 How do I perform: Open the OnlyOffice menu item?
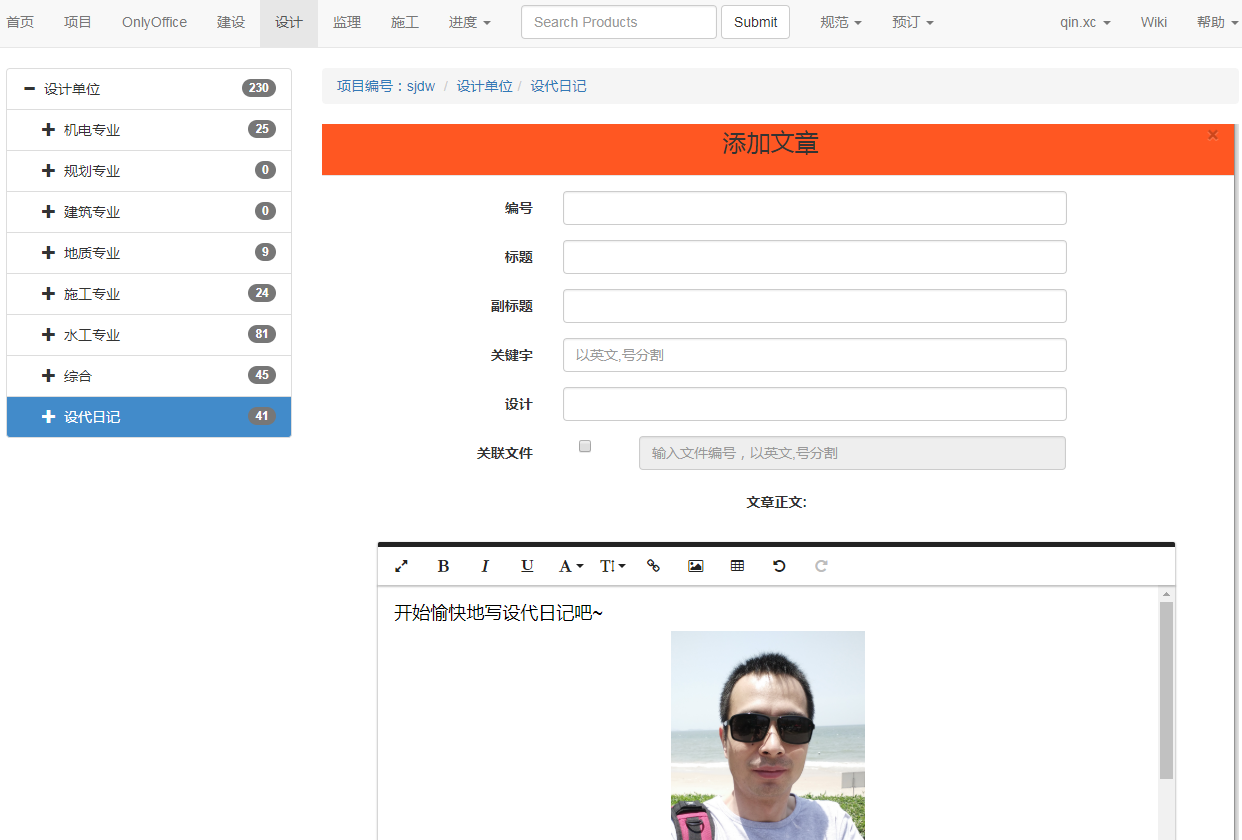[154, 22]
